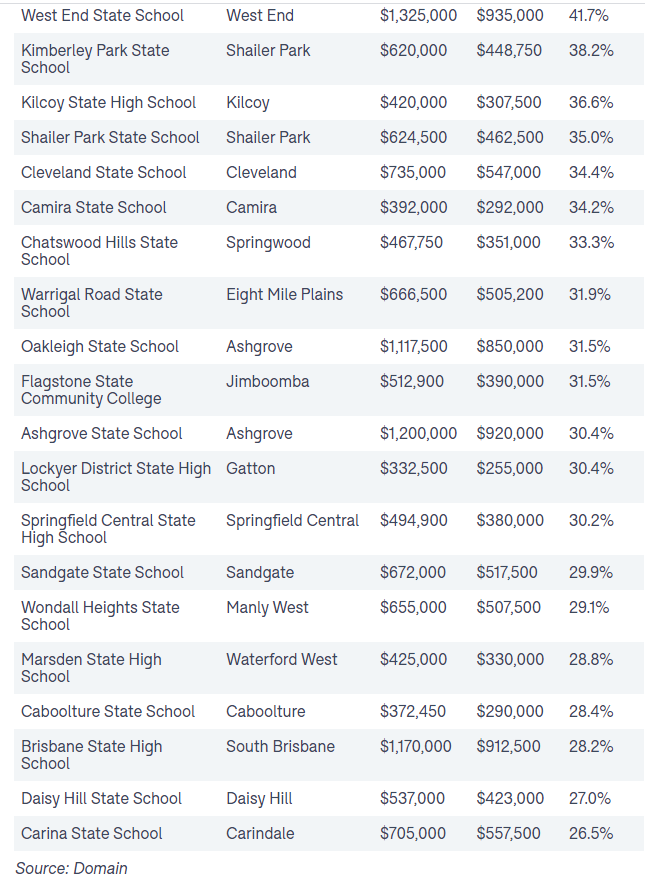The image size is (645, 881).
Task: Select Brisbane State High School row
Action: pyautogui.click(x=329, y=755)
